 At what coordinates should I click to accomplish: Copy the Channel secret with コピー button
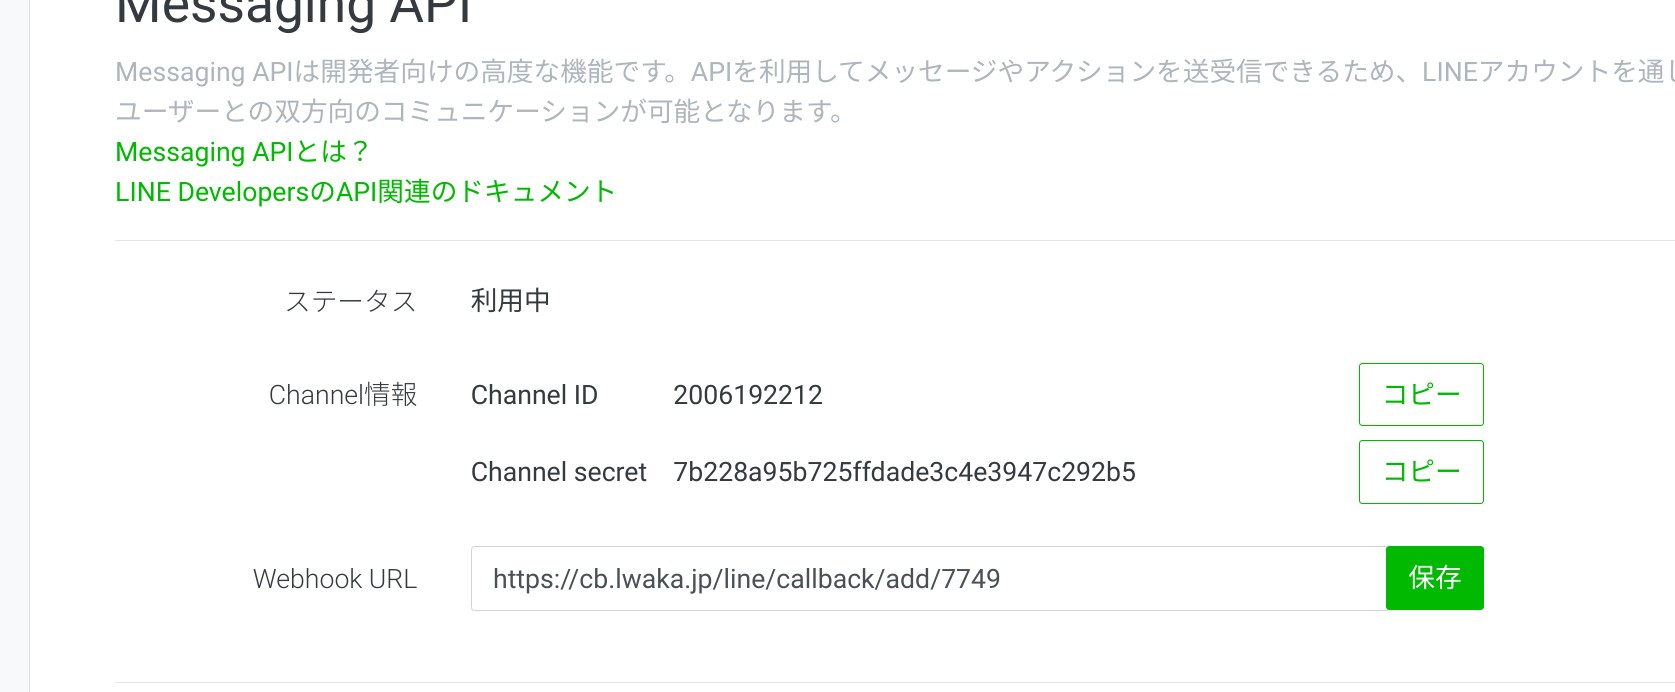coord(1421,472)
